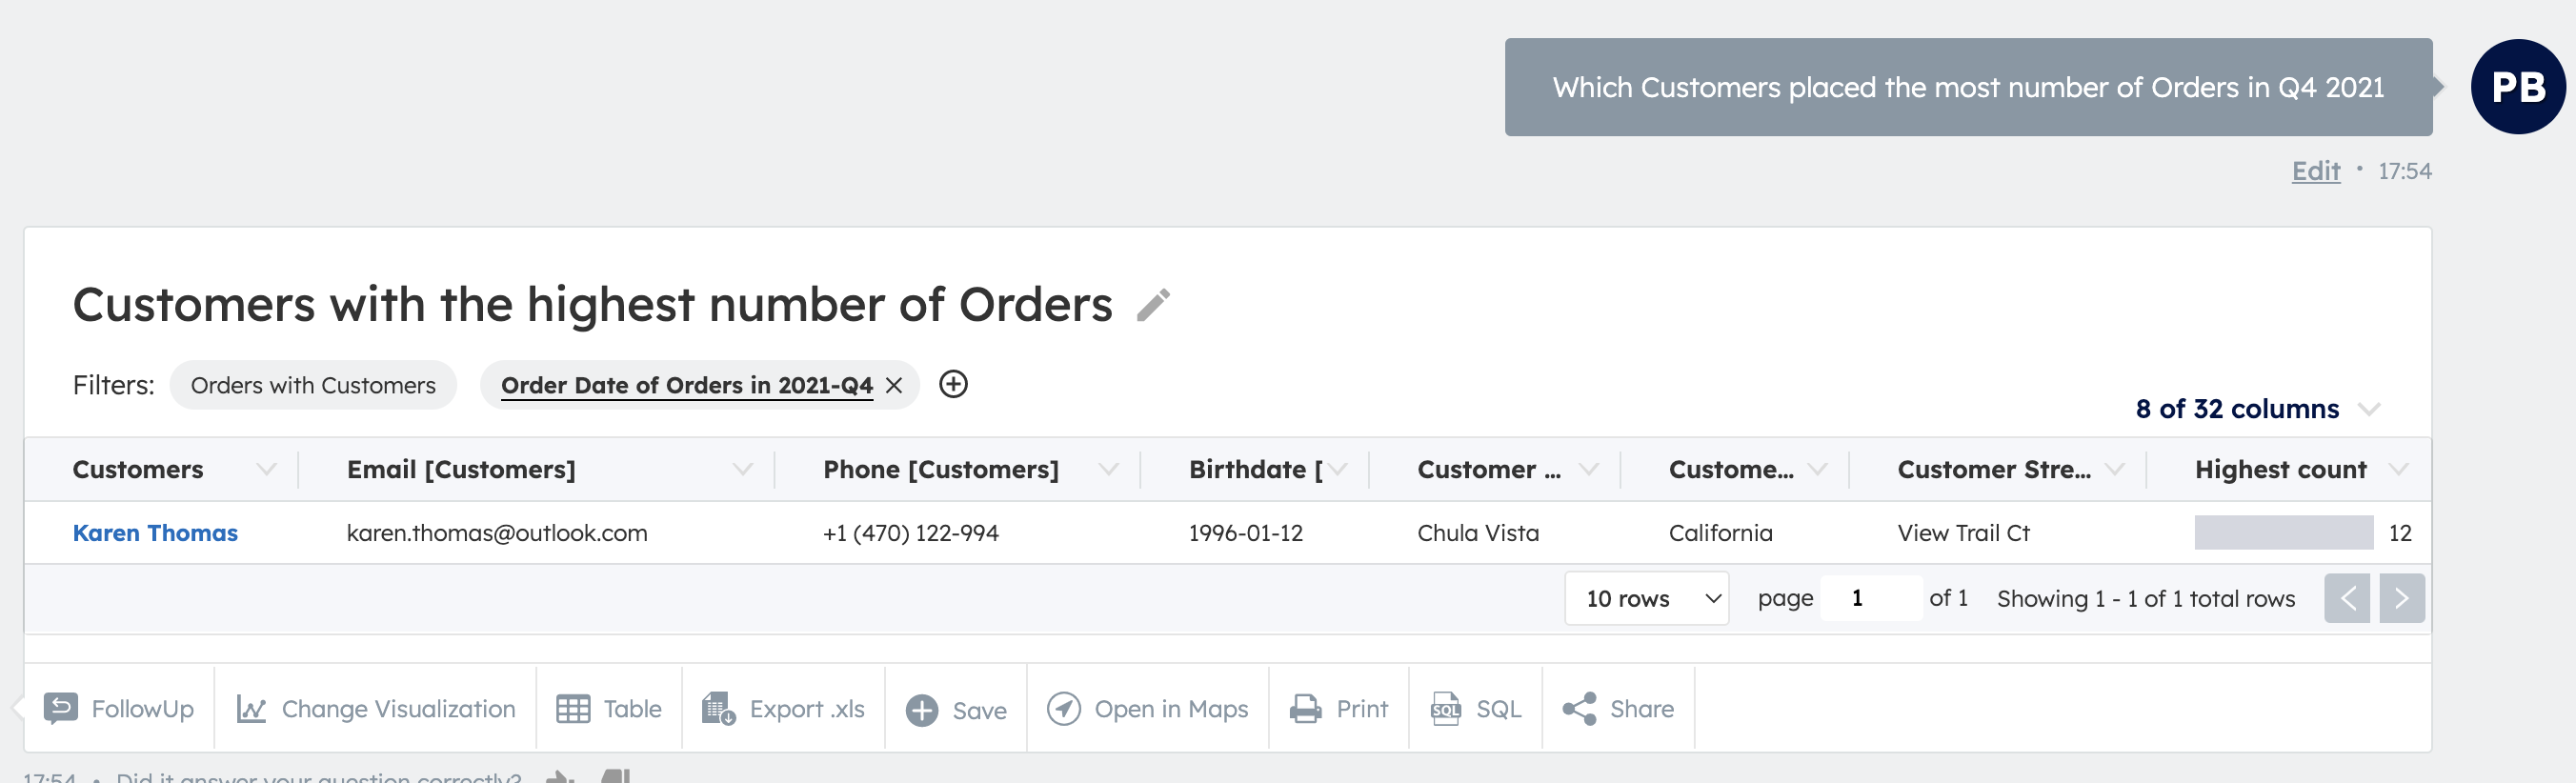Show the underlying SQL query
Image resolution: width=2576 pixels, height=783 pixels.
1444,709
